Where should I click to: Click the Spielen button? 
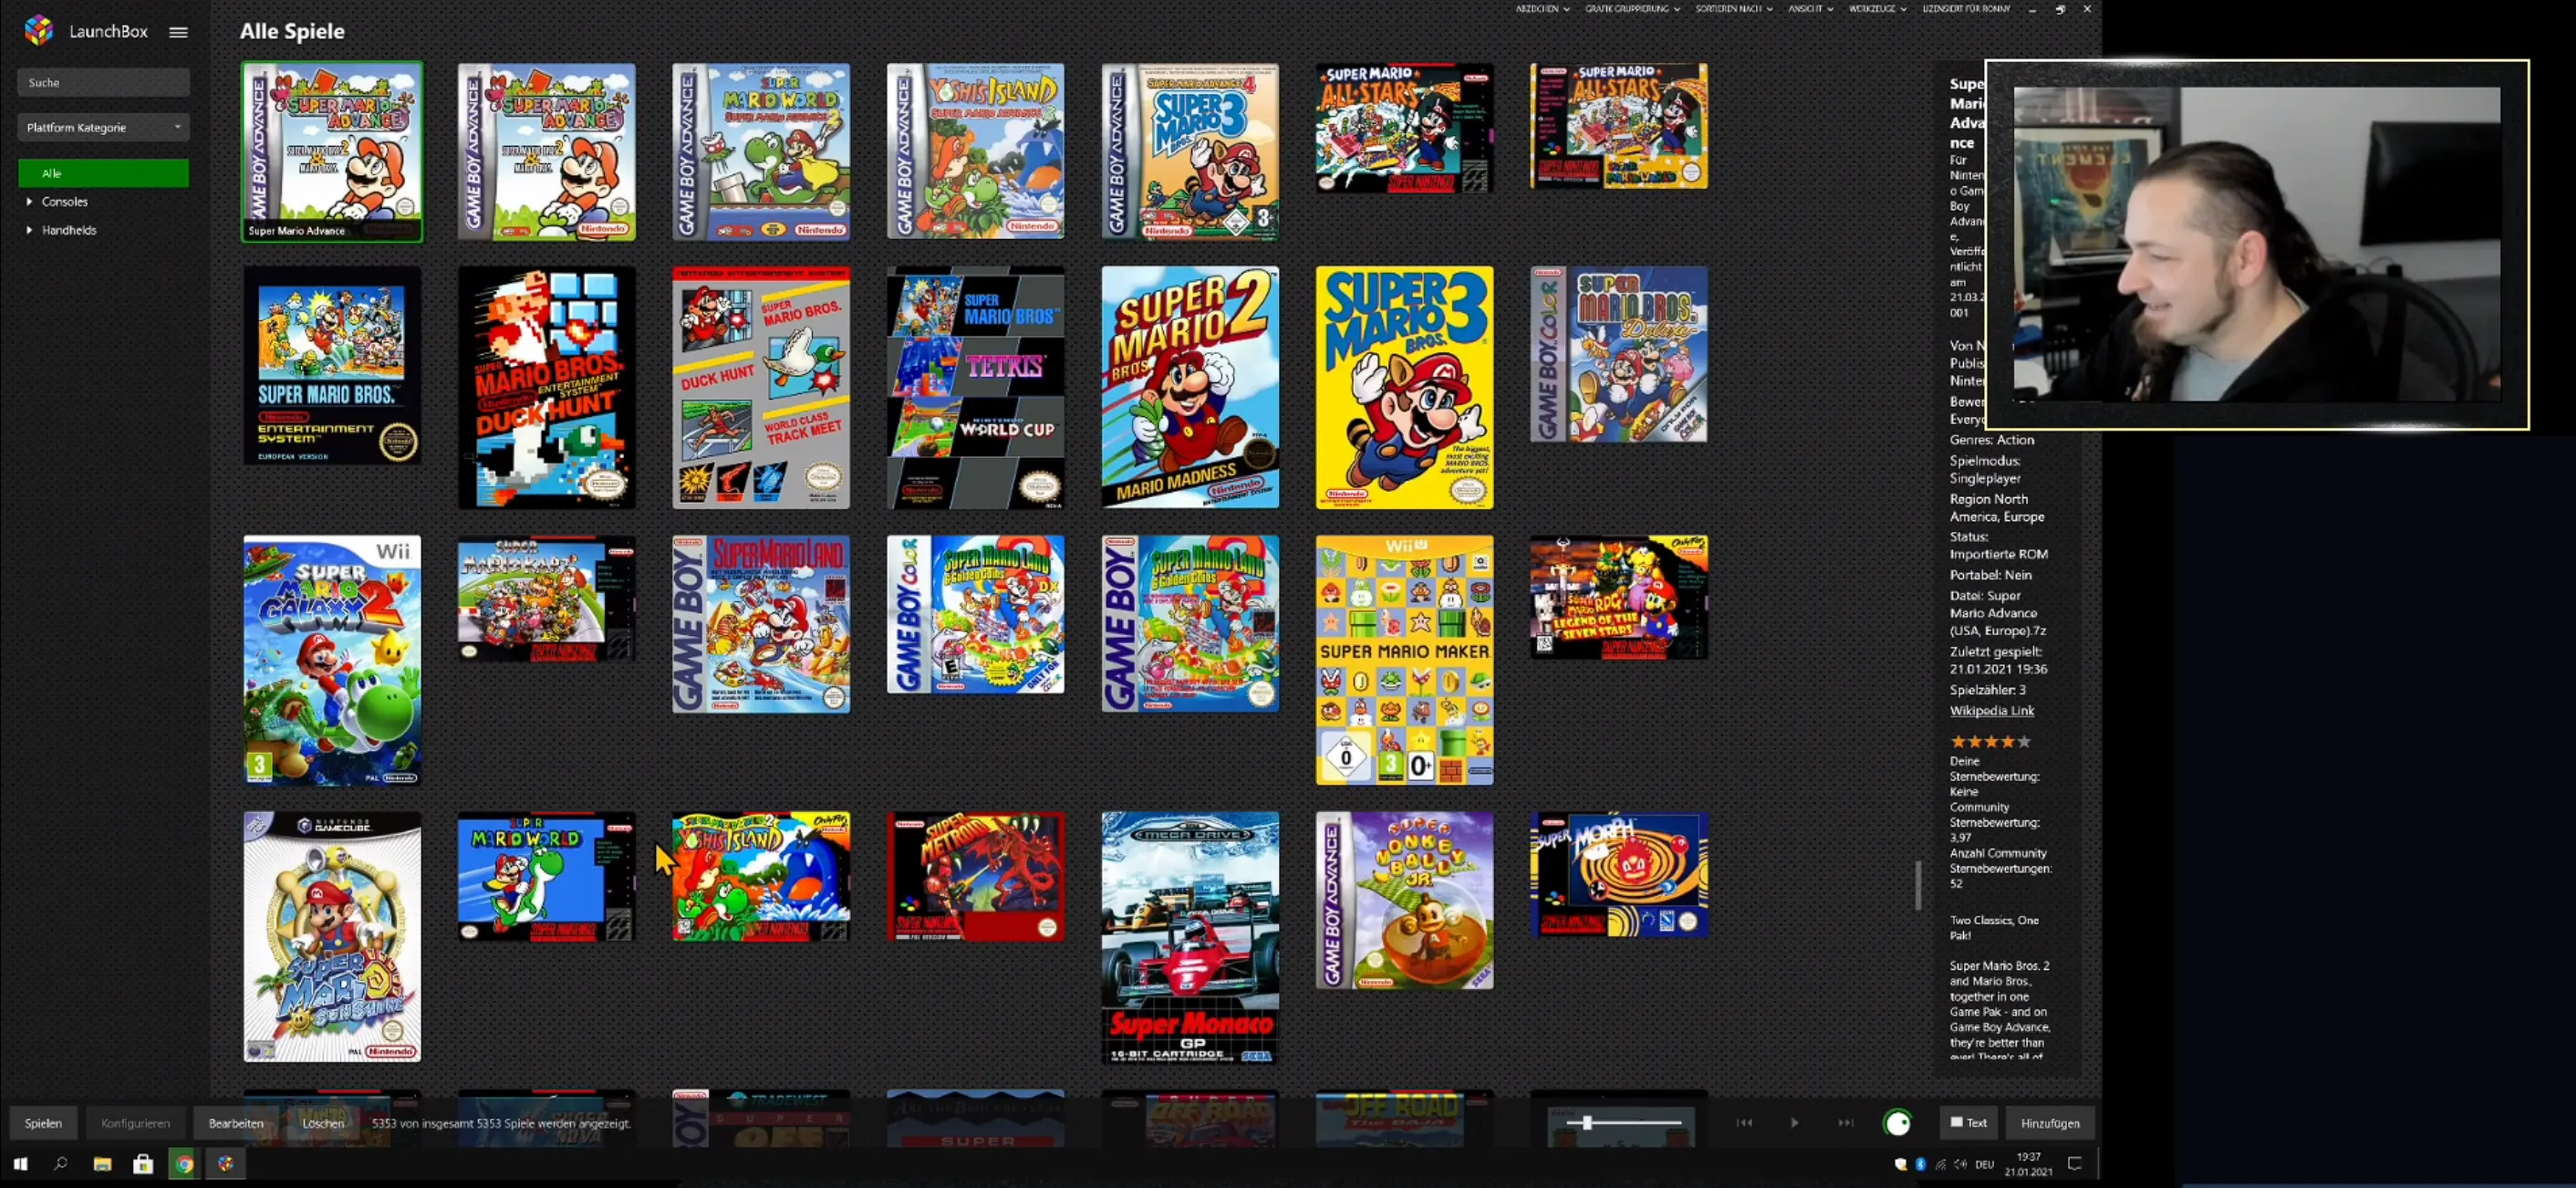(43, 1123)
